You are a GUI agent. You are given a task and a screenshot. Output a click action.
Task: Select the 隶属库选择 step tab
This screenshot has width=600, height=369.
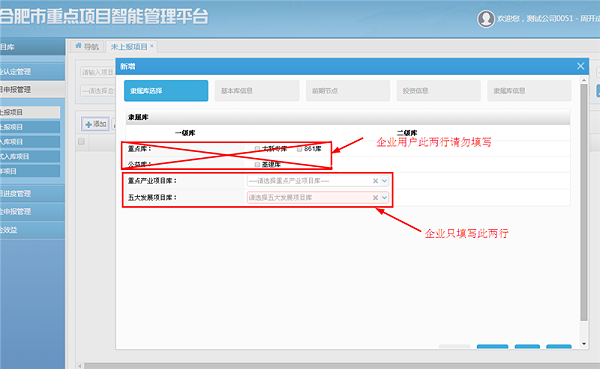click(166, 91)
